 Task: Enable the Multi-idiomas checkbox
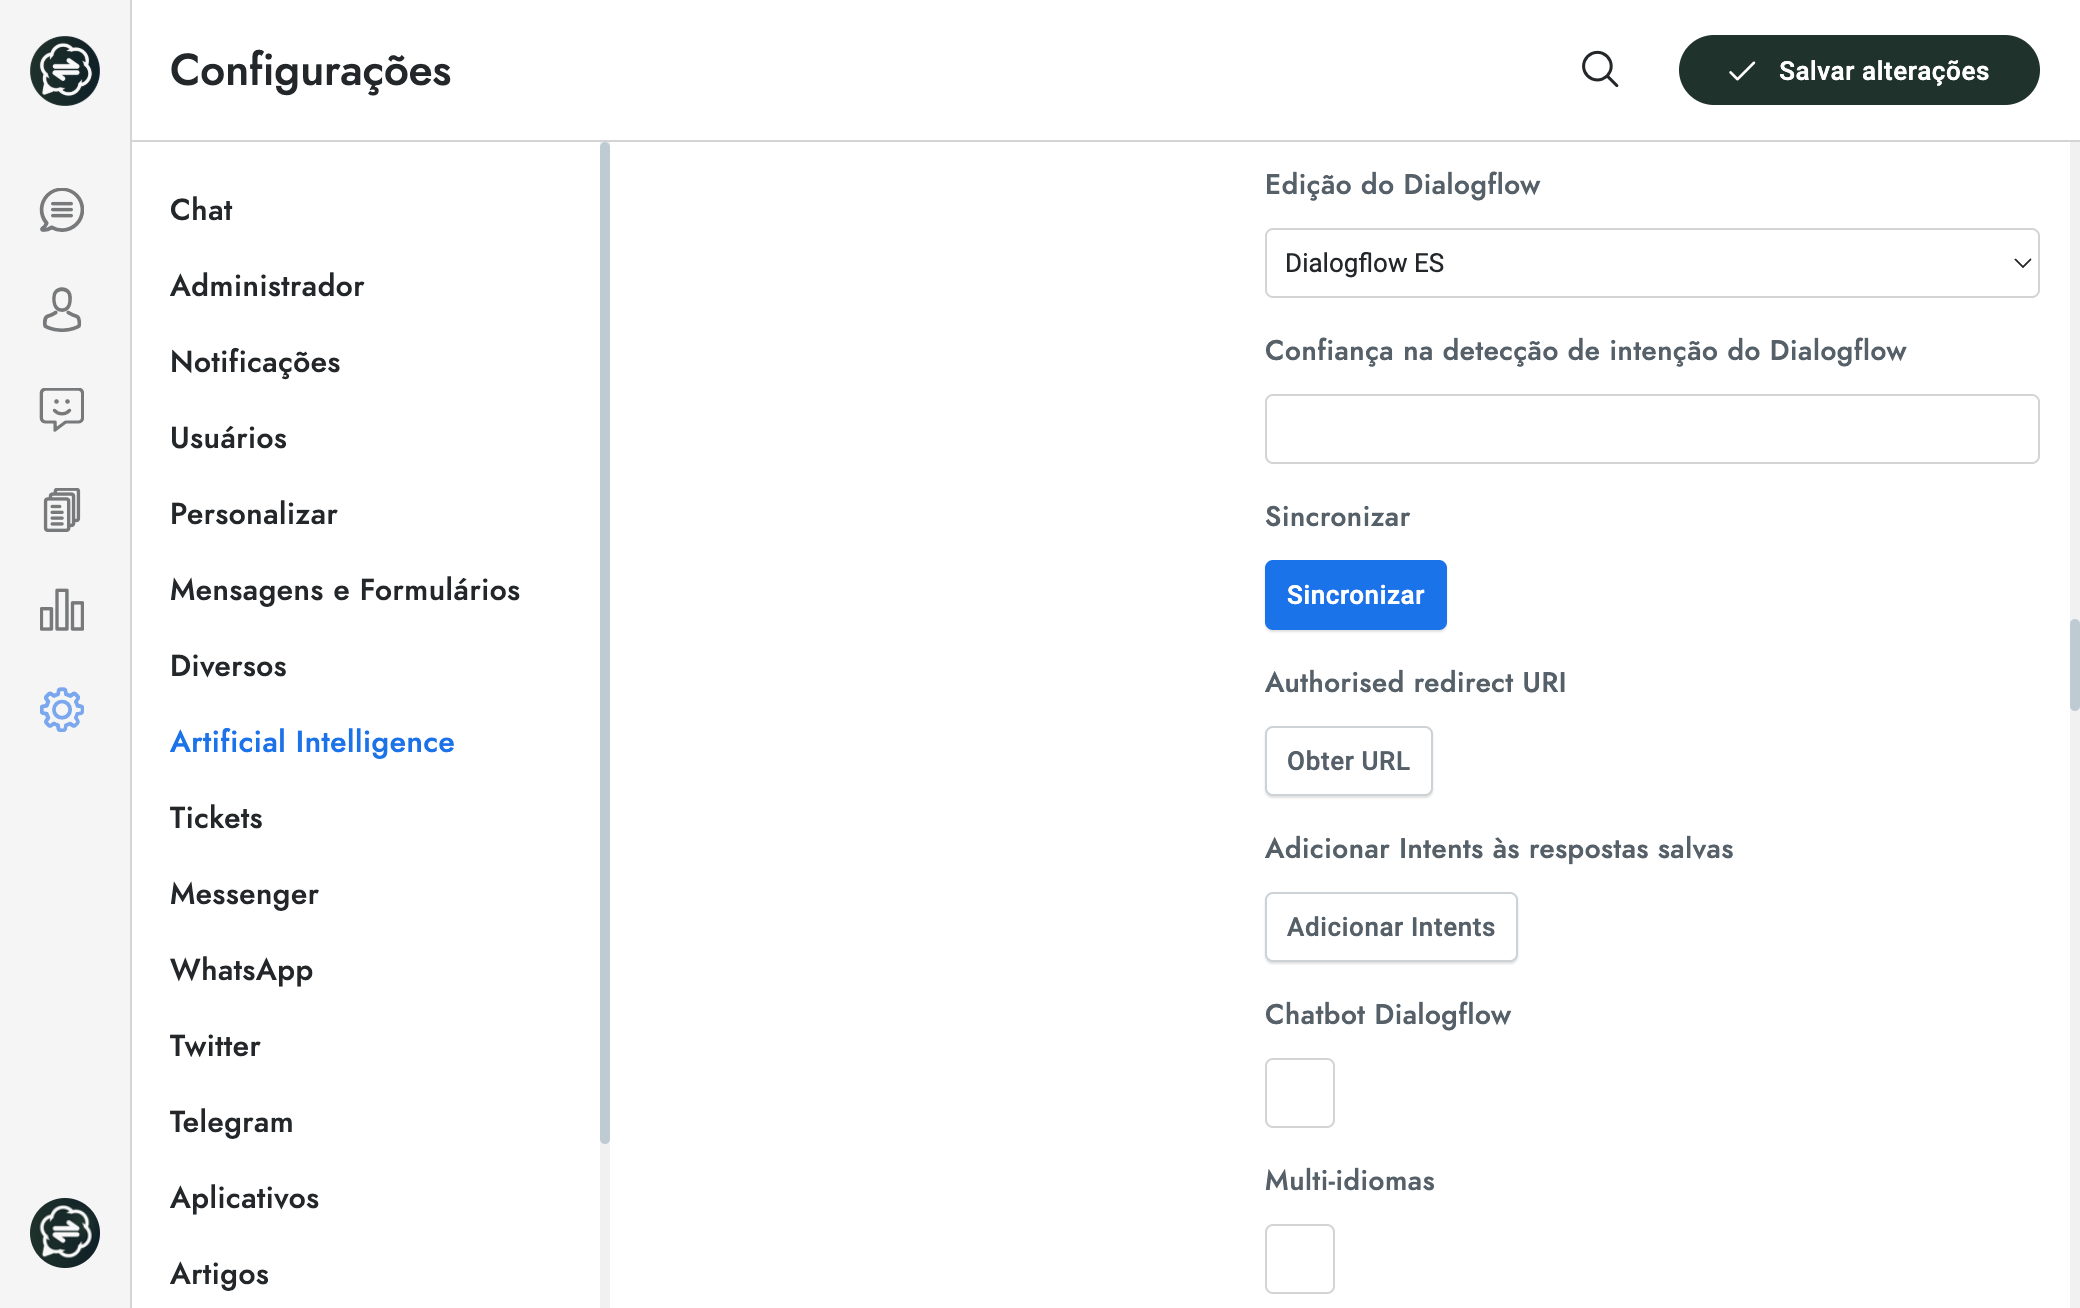1300,1259
